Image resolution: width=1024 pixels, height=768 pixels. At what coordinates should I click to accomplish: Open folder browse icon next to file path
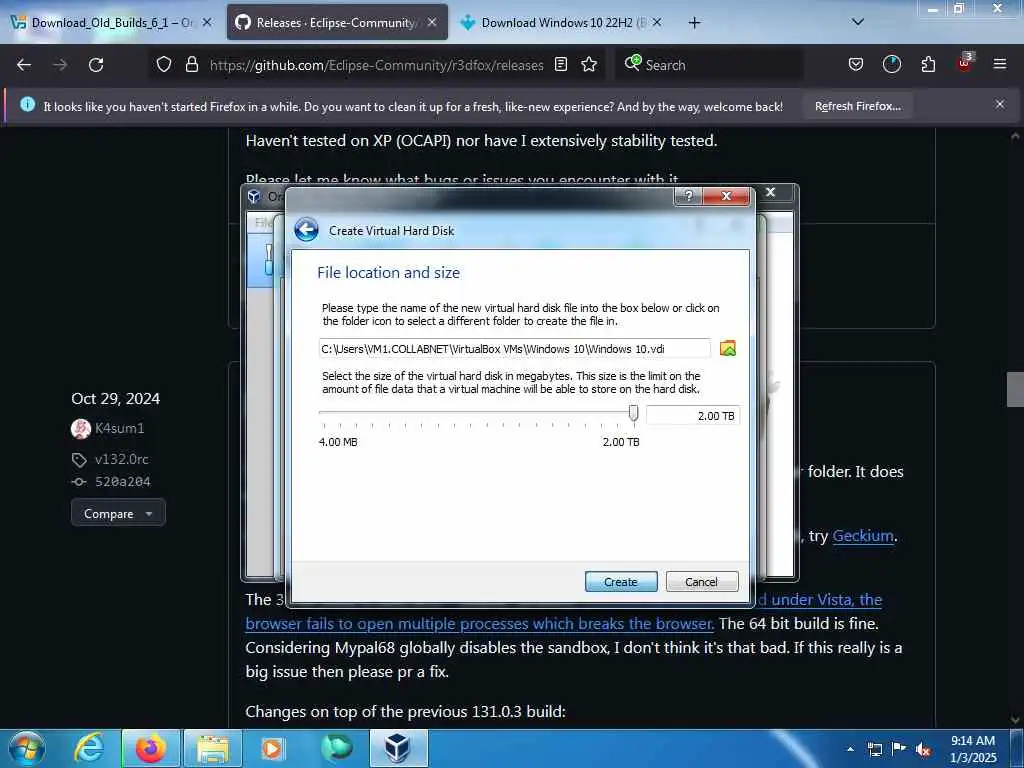[728, 348]
